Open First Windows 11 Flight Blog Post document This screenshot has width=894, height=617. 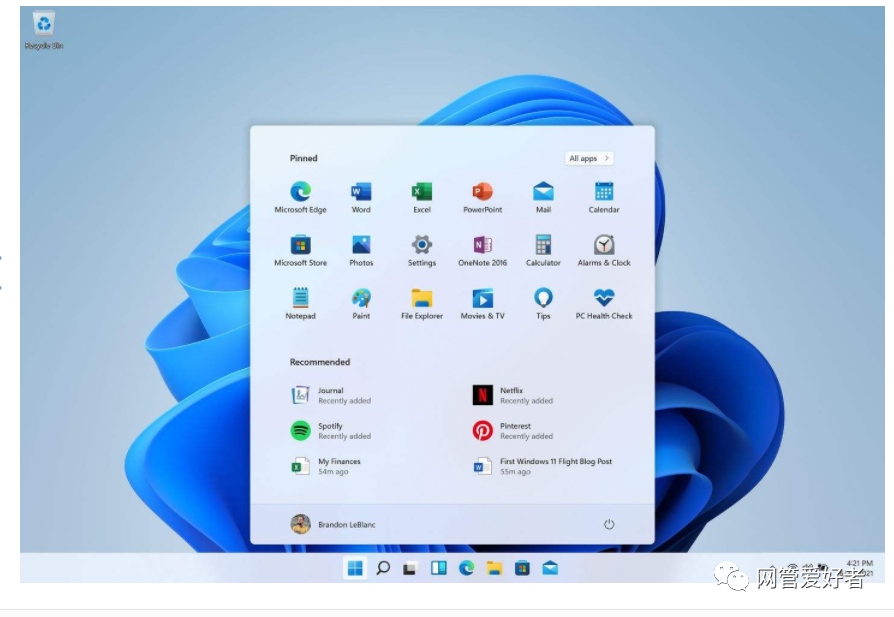click(542, 466)
